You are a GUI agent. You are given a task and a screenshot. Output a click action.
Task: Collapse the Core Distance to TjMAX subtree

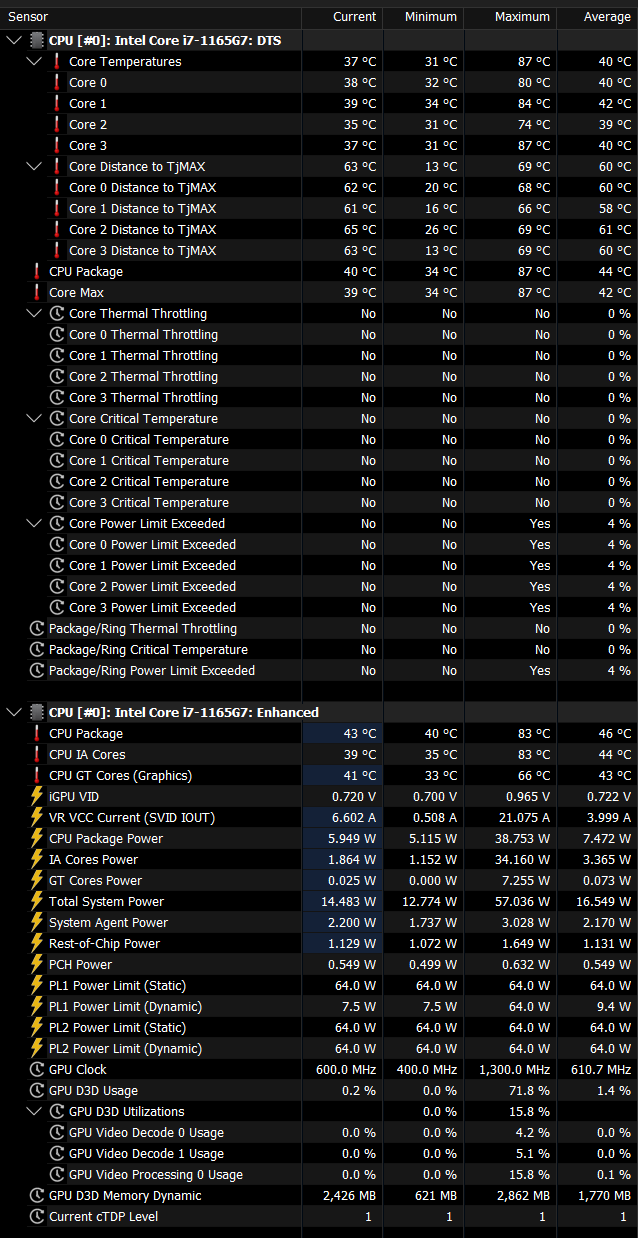(34, 166)
